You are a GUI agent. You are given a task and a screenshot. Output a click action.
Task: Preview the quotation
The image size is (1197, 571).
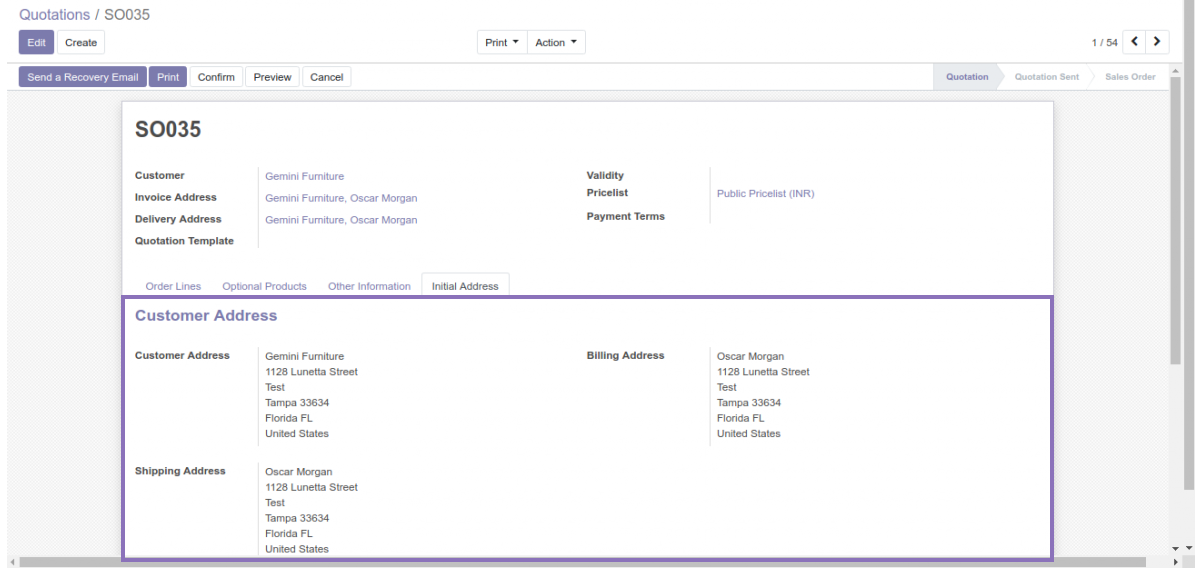pyautogui.click(x=272, y=77)
